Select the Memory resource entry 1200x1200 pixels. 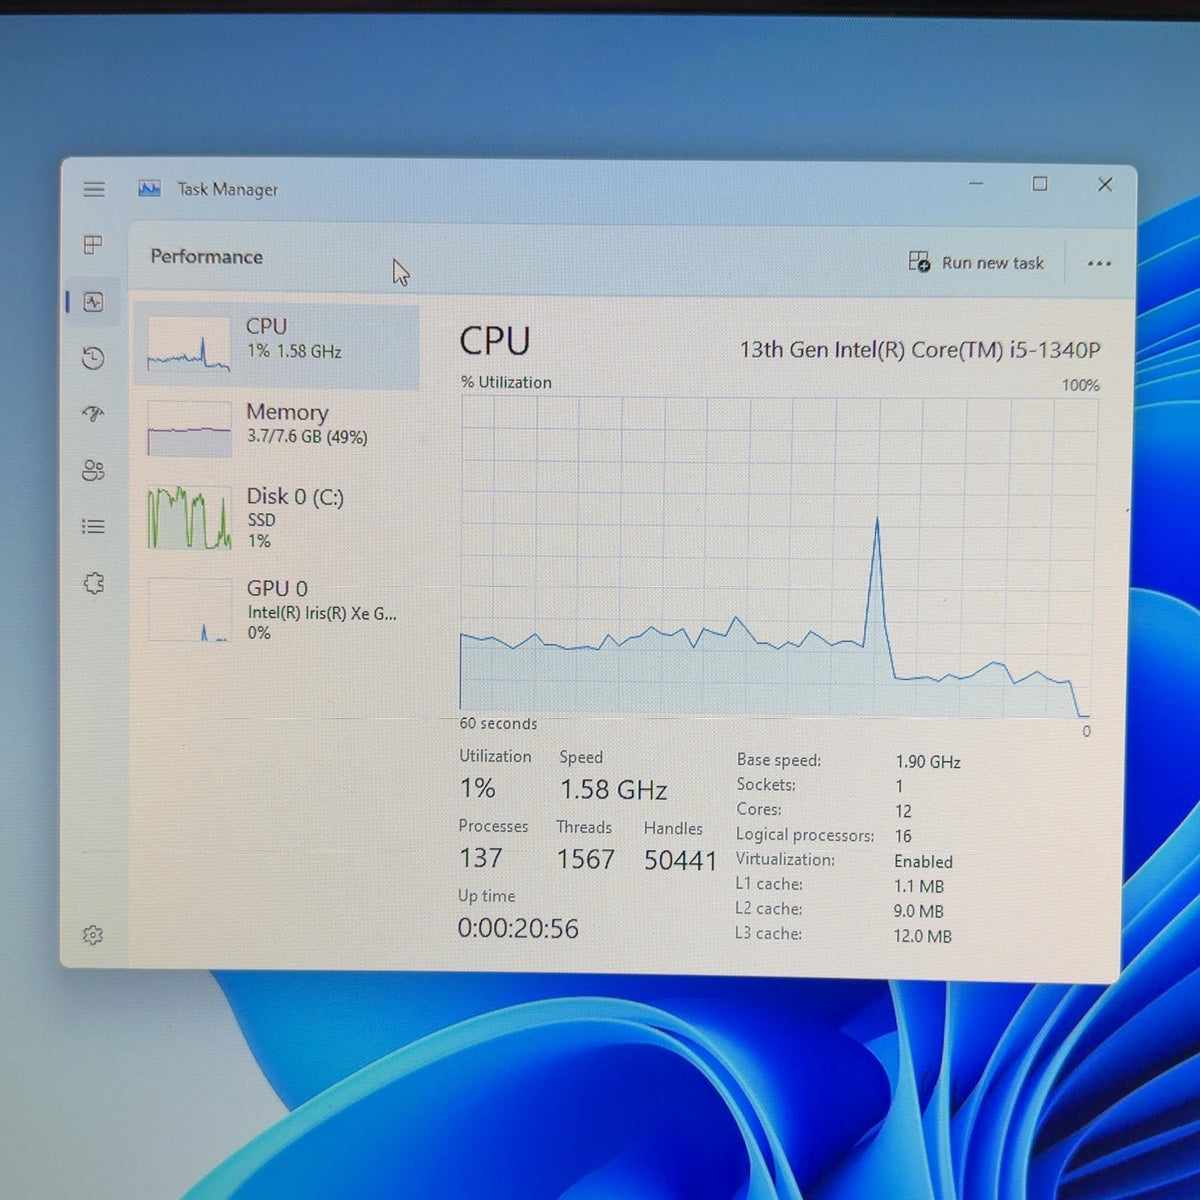click(277, 428)
